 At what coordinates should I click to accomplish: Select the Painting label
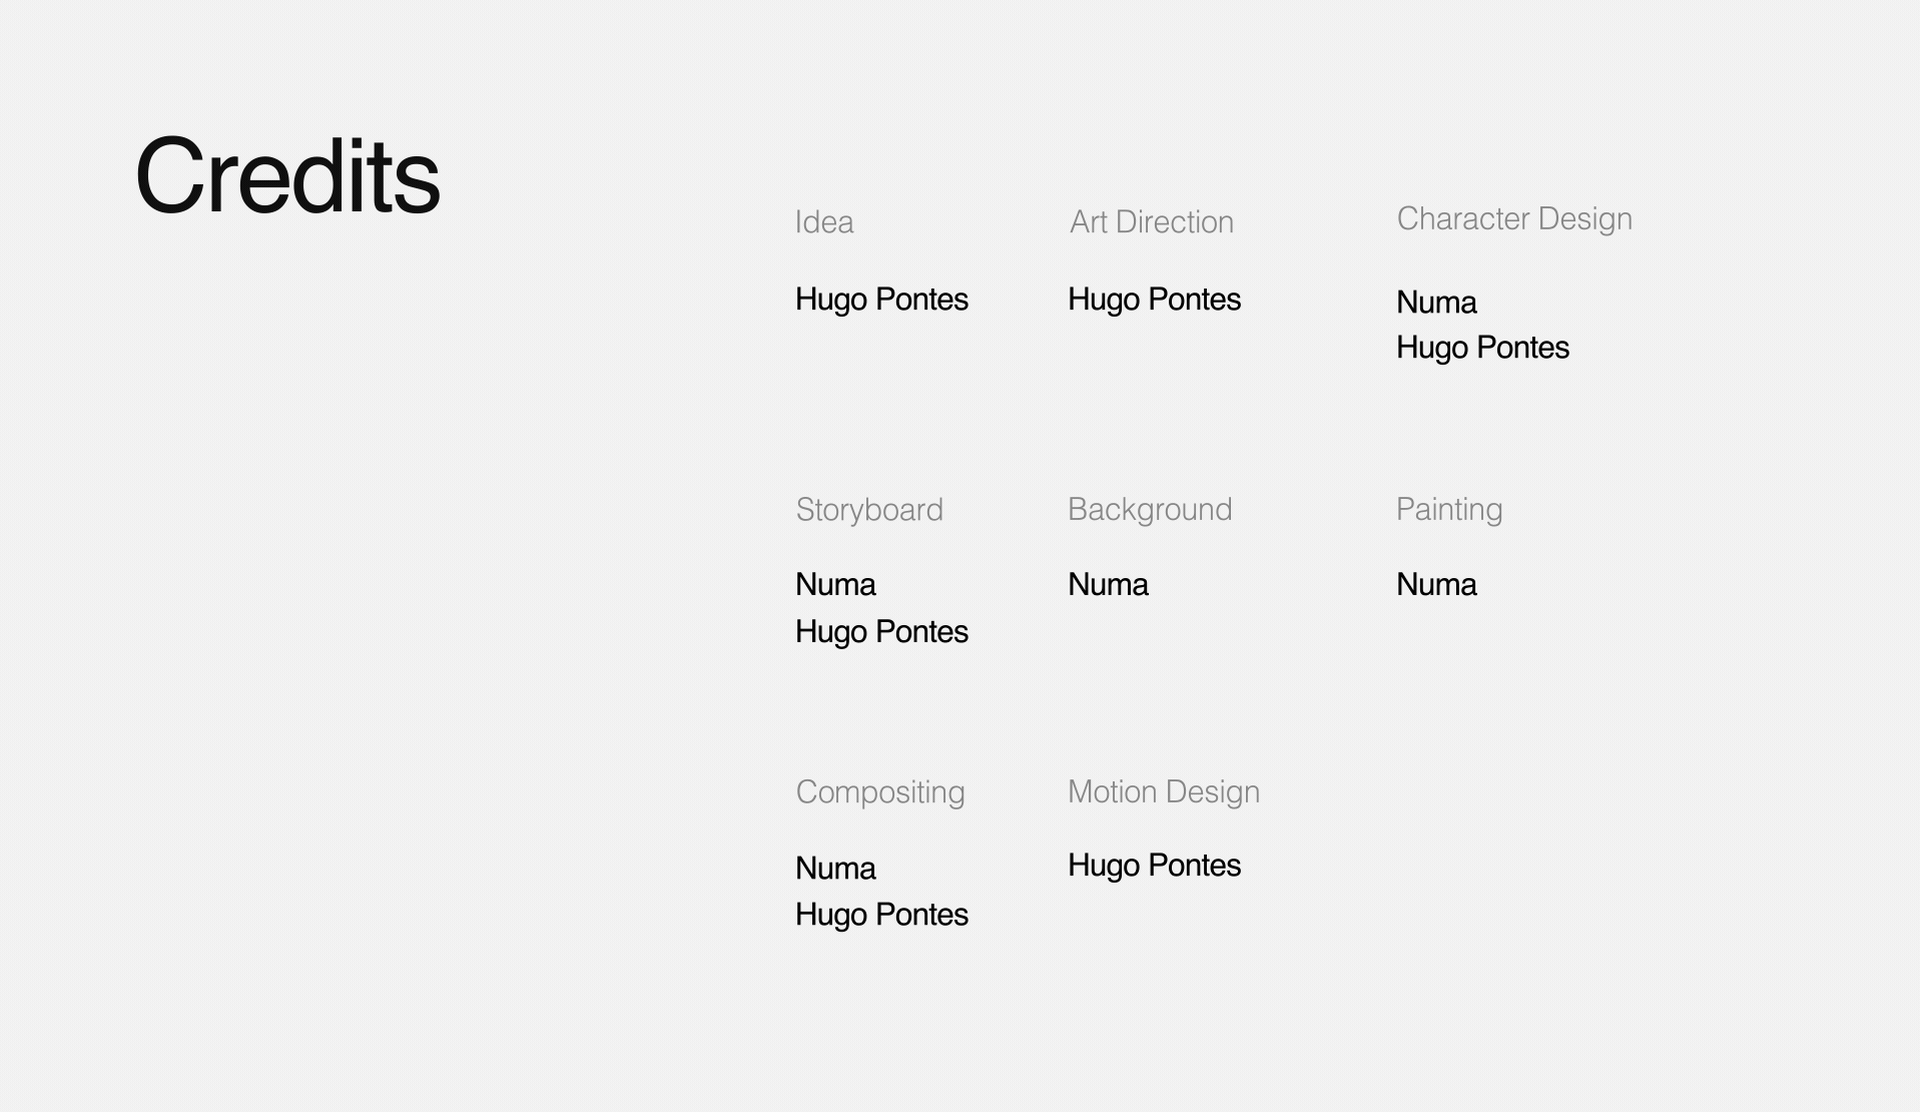[x=1449, y=509]
